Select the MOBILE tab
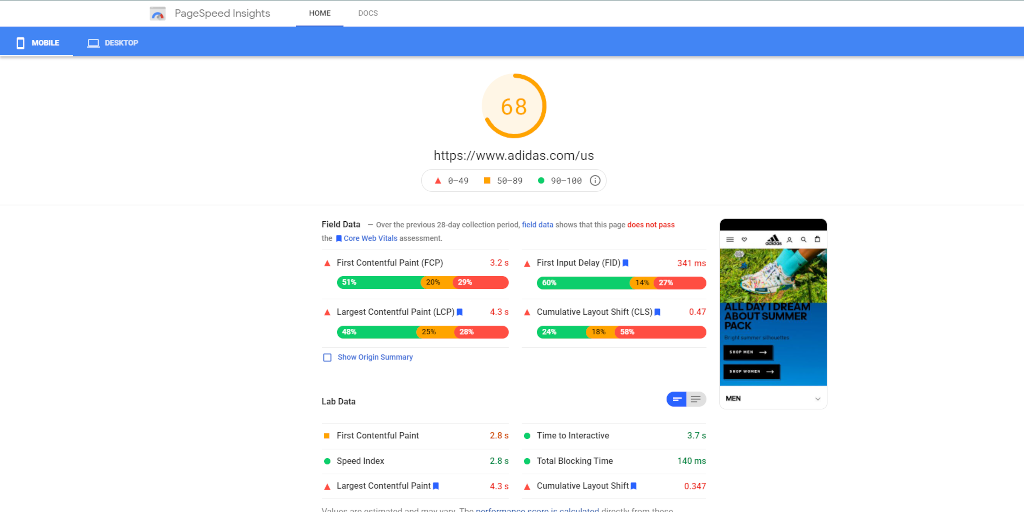1024x512 pixels. (x=37, y=43)
